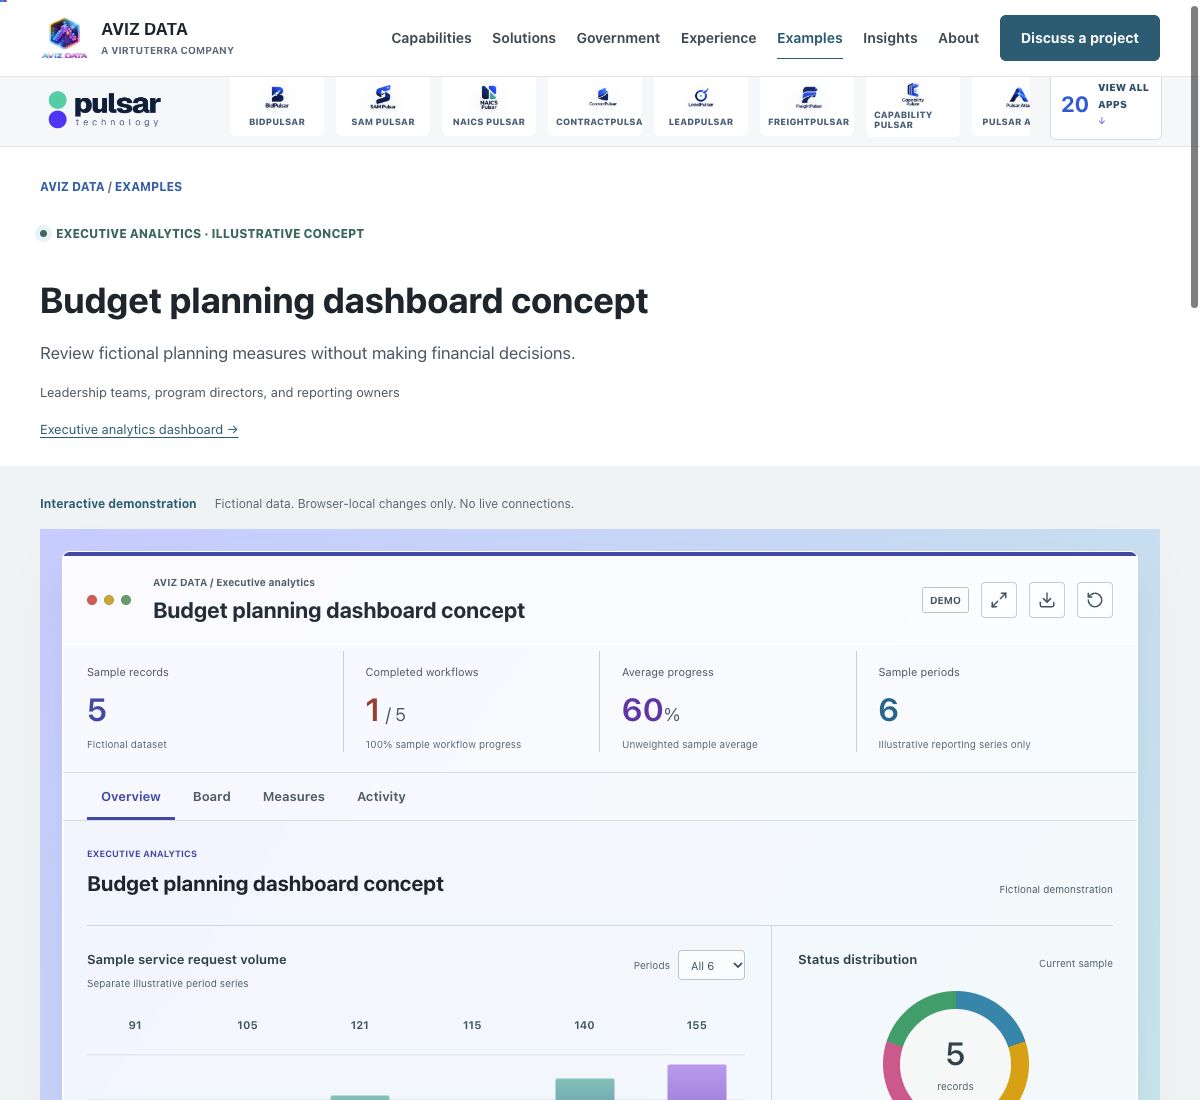Open the Solutions menu
Image resolution: width=1200 pixels, height=1100 pixels.
524,38
